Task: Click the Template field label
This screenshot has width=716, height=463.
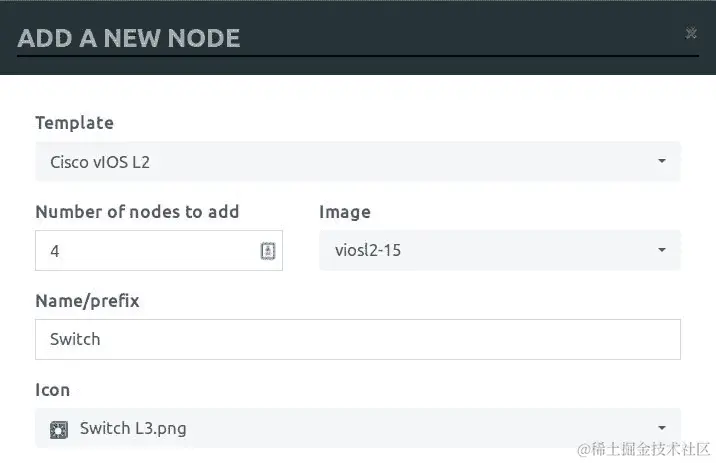Action: [x=75, y=123]
